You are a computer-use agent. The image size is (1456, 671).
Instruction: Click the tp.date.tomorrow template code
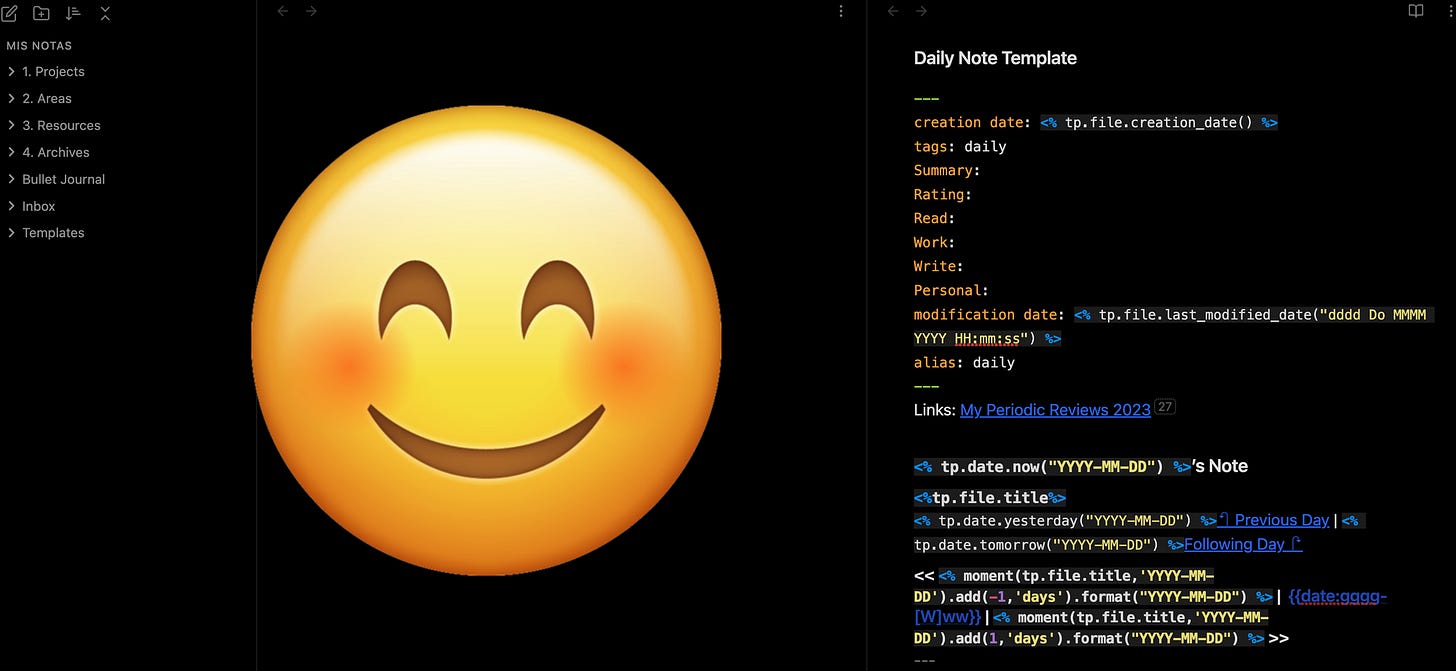coord(1048,544)
